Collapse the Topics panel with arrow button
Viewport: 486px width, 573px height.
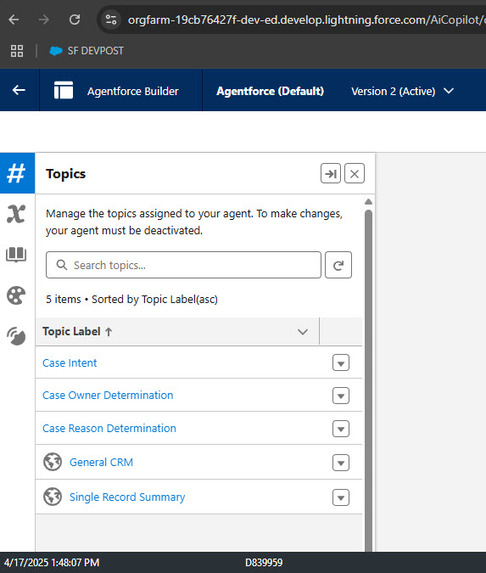331,173
